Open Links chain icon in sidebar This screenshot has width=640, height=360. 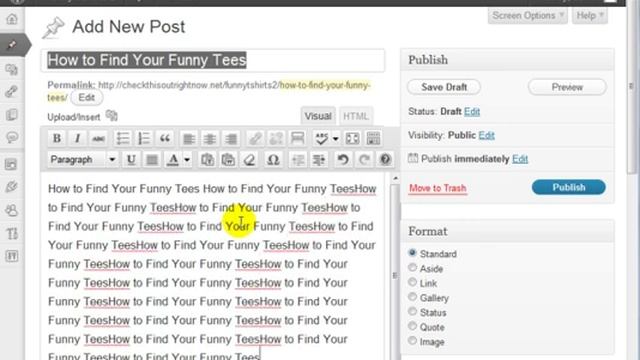(12, 91)
